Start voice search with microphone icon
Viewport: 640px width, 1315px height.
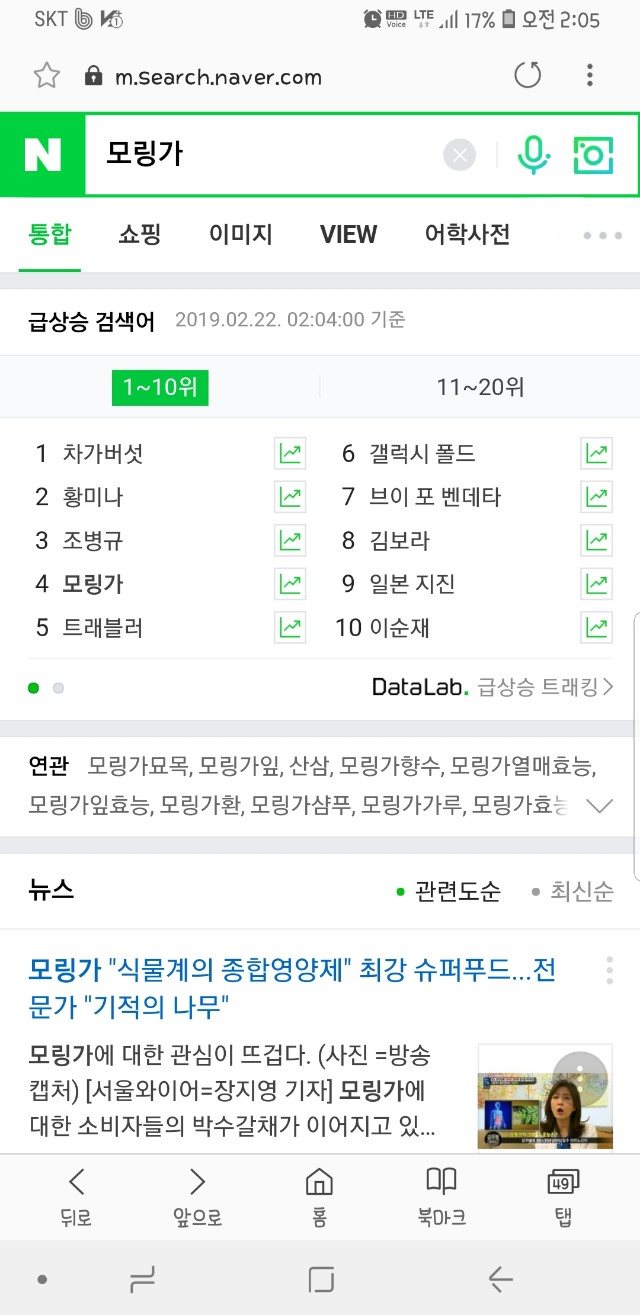click(534, 155)
